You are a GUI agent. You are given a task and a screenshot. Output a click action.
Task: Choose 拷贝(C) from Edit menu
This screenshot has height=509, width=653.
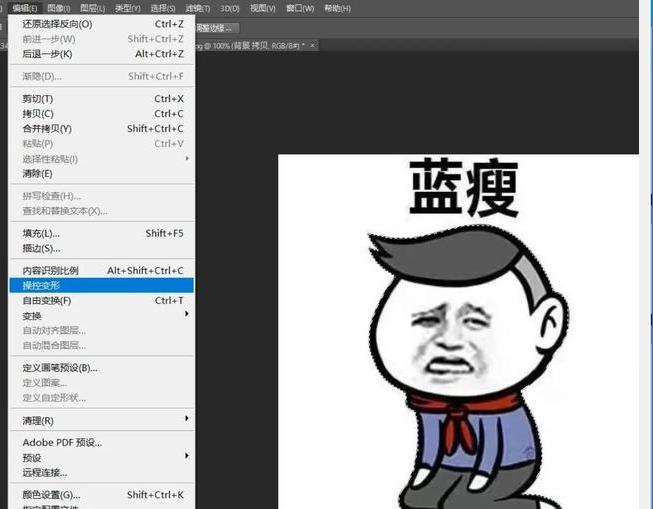[102, 114]
